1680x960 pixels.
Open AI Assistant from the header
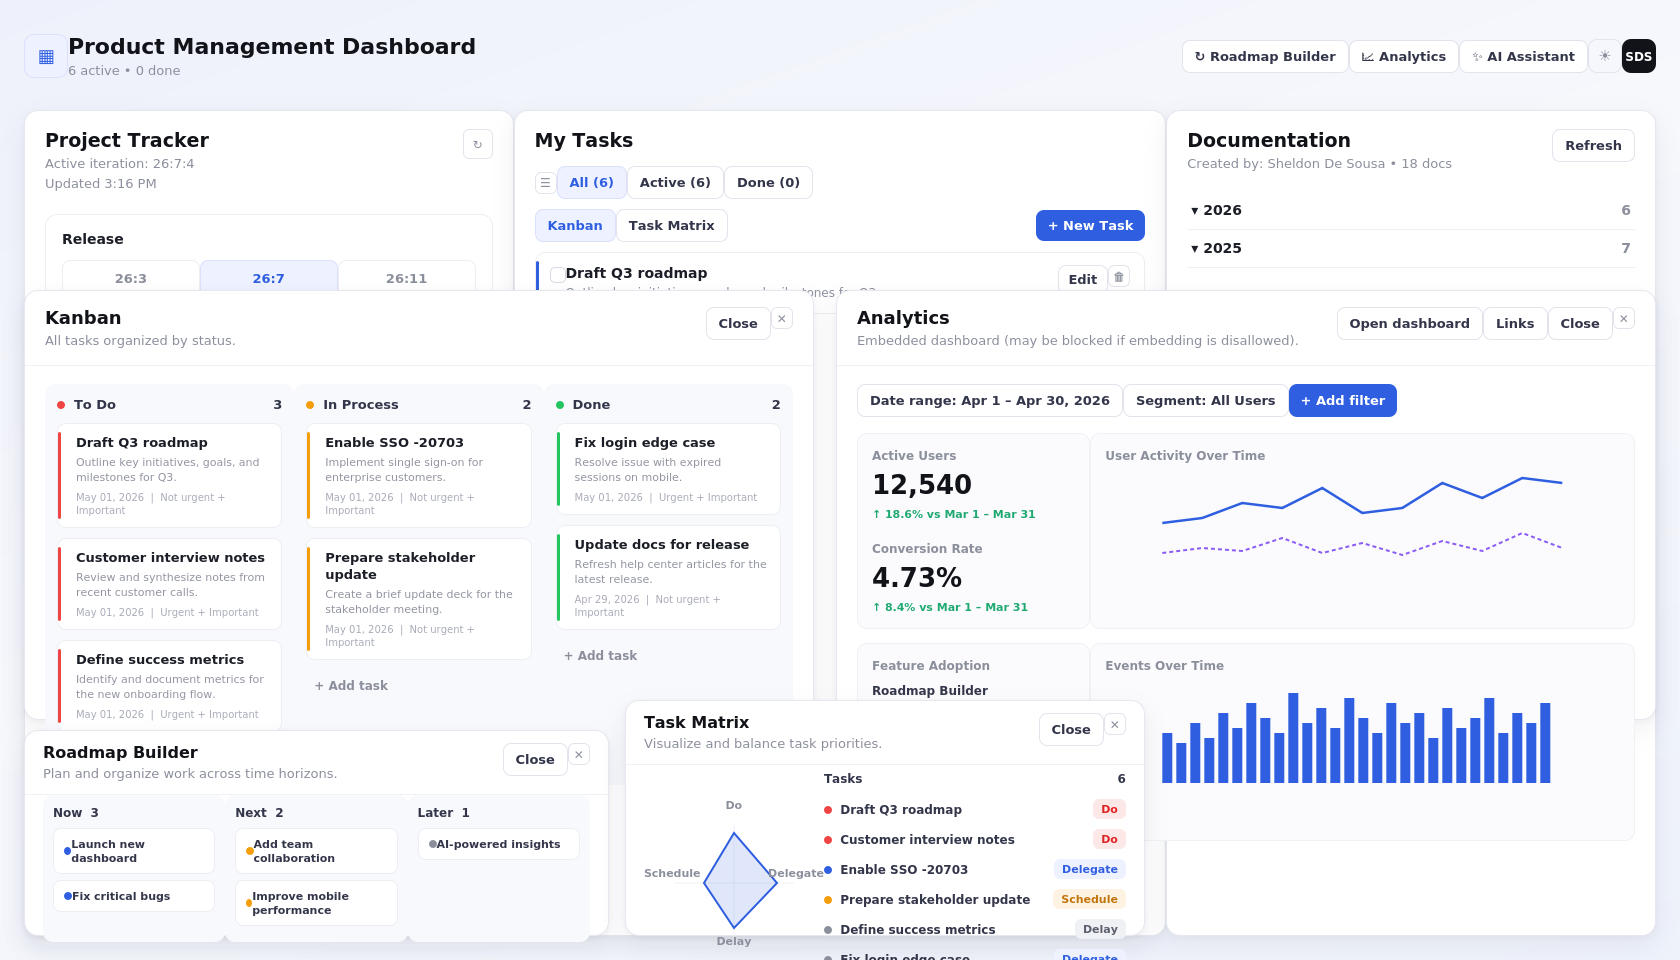point(1524,56)
